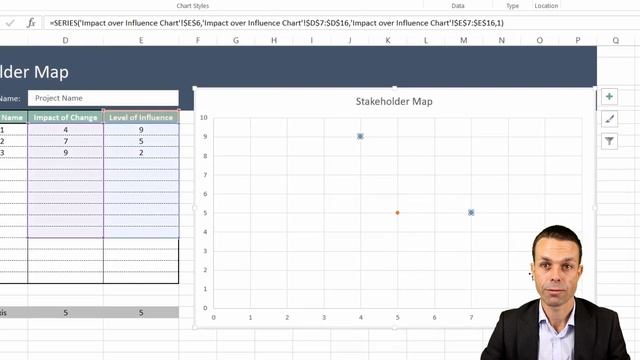Image resolution: width=640 pixels, height=360 pixels.
Task: Click the Insert Function fx icon
Action: click(31, 23)
